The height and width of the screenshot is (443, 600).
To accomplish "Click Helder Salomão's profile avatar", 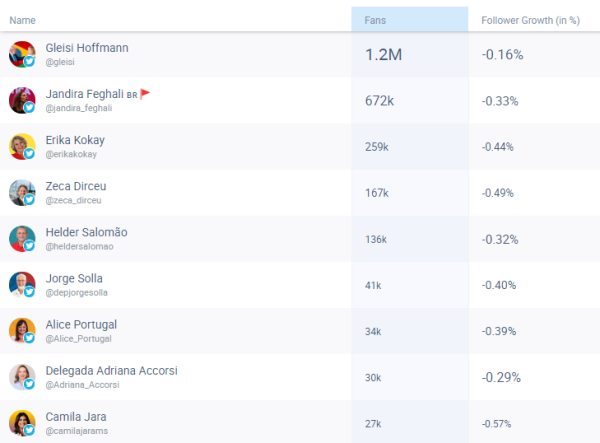I will [x=22, y=239].
